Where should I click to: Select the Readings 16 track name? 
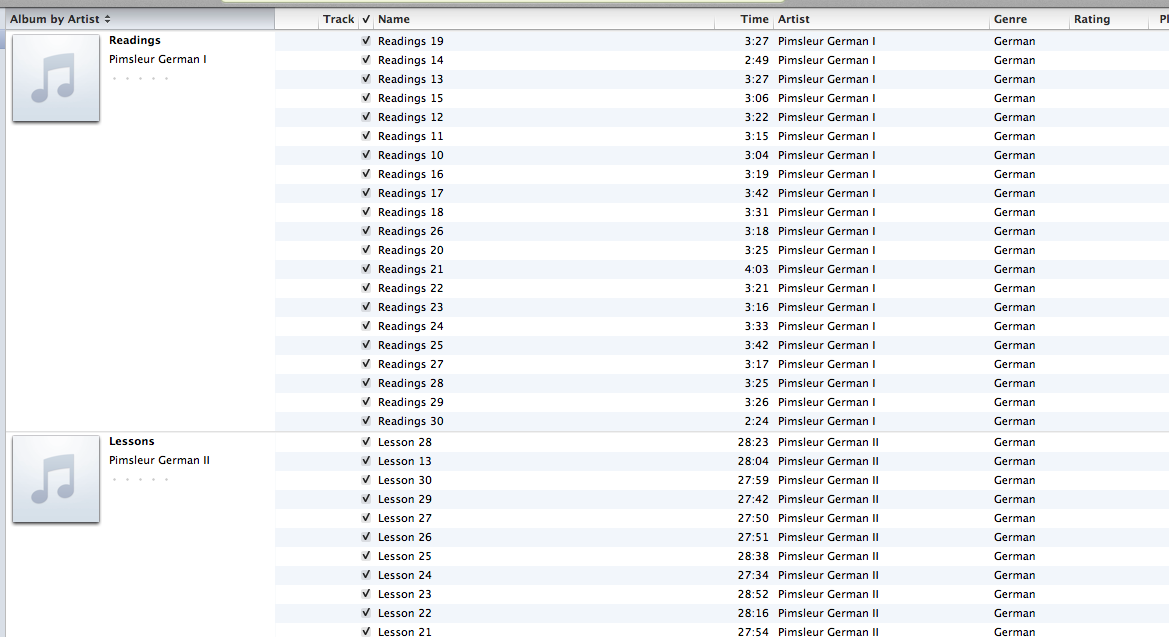pos(410,174)
